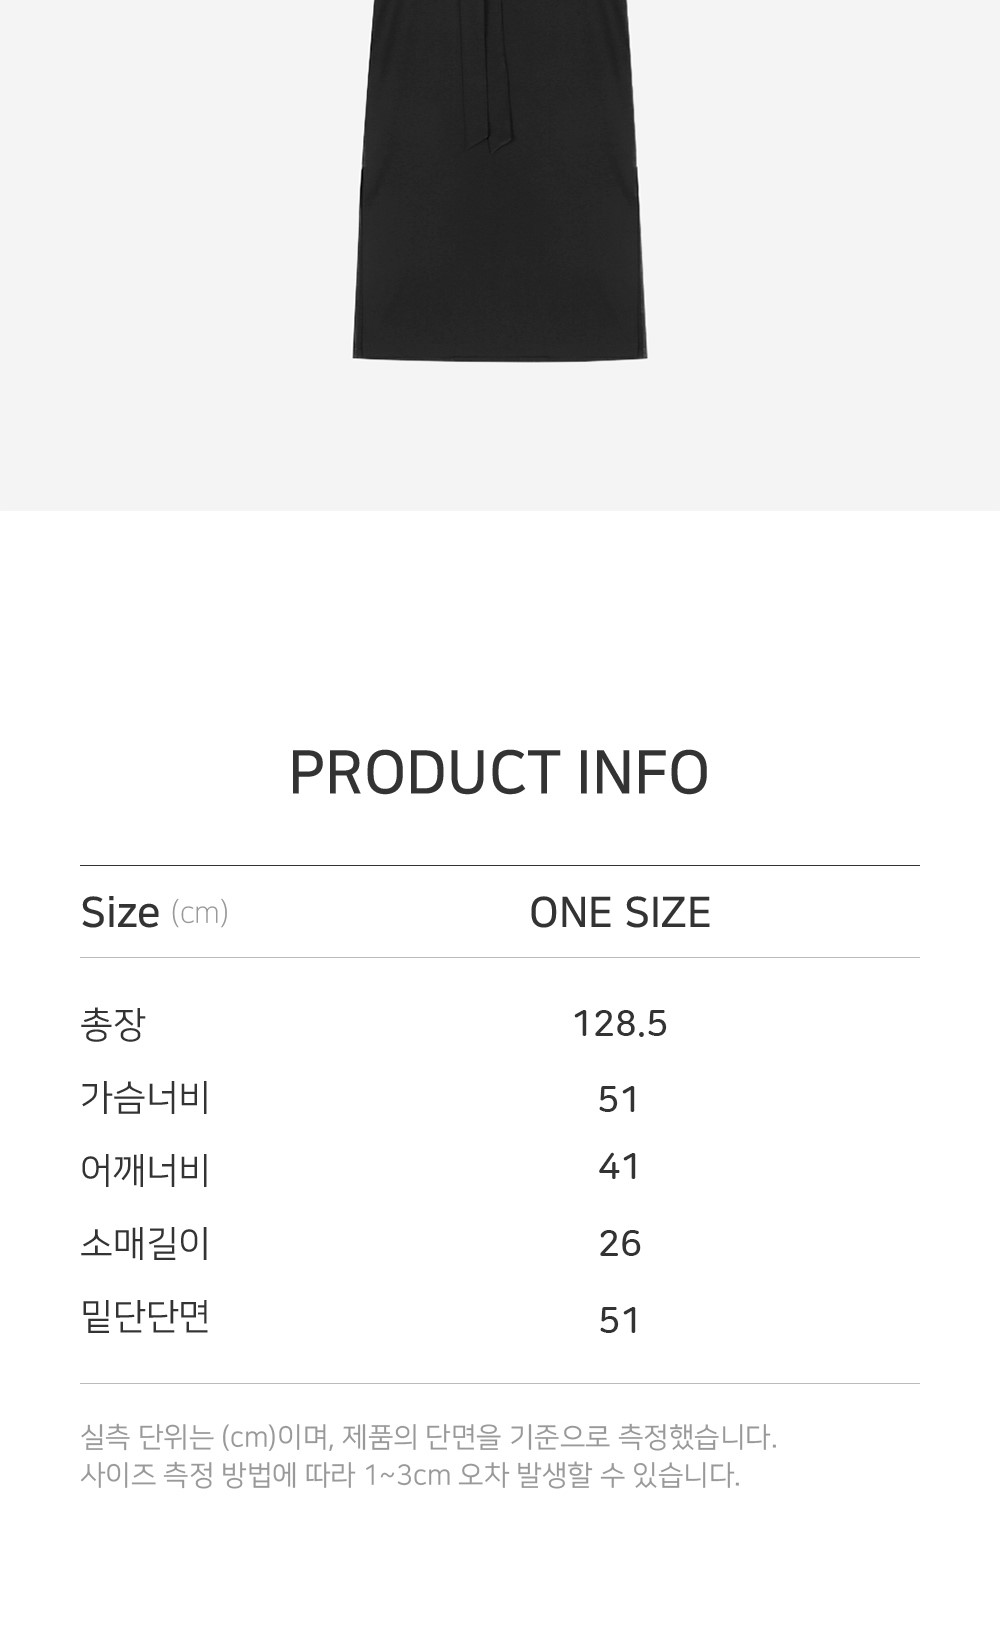Screen dimensions: 1000x1644
Task: Select the 51 value for 가슴너비
Action: (619, 1099)
